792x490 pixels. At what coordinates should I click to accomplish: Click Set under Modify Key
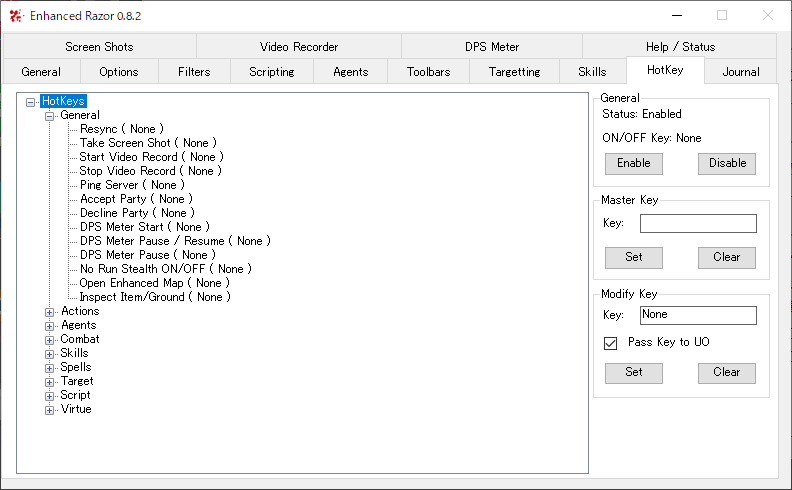pyautogui.click(x=633, y=373)
